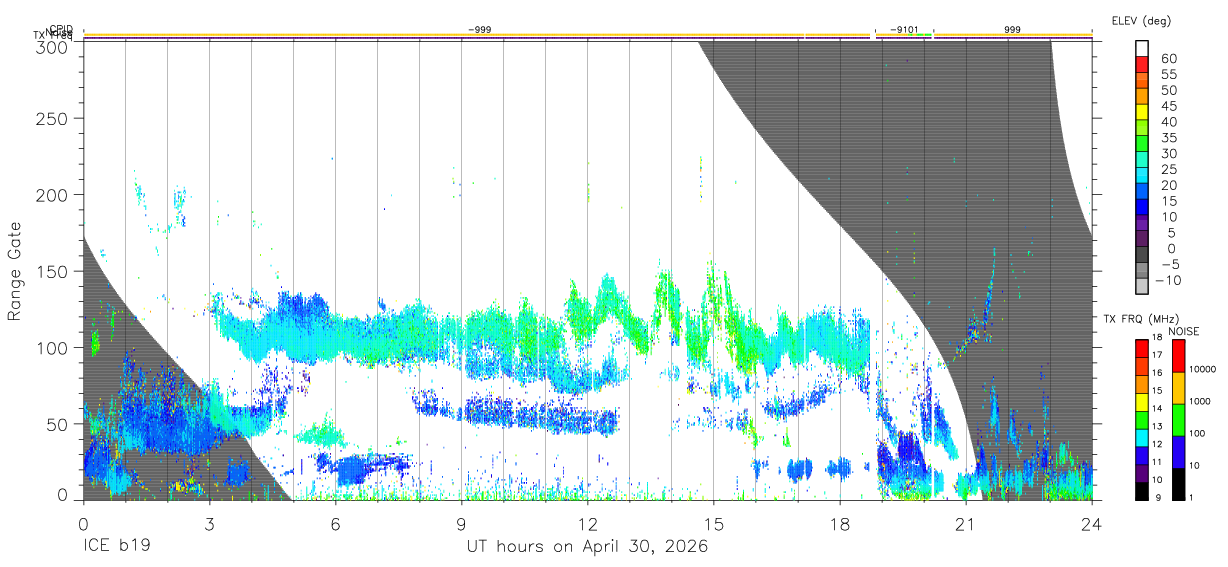Image resolution: width=1228 pixels, height=567 pixels.
Task: Click the '13' label on TX FRQ scale
Action: pos(1156,426)
